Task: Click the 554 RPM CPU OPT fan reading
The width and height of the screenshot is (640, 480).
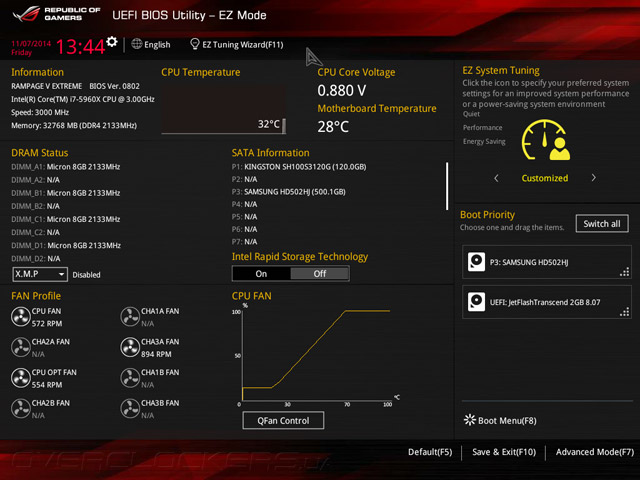Action: click(x=47, y=384)
